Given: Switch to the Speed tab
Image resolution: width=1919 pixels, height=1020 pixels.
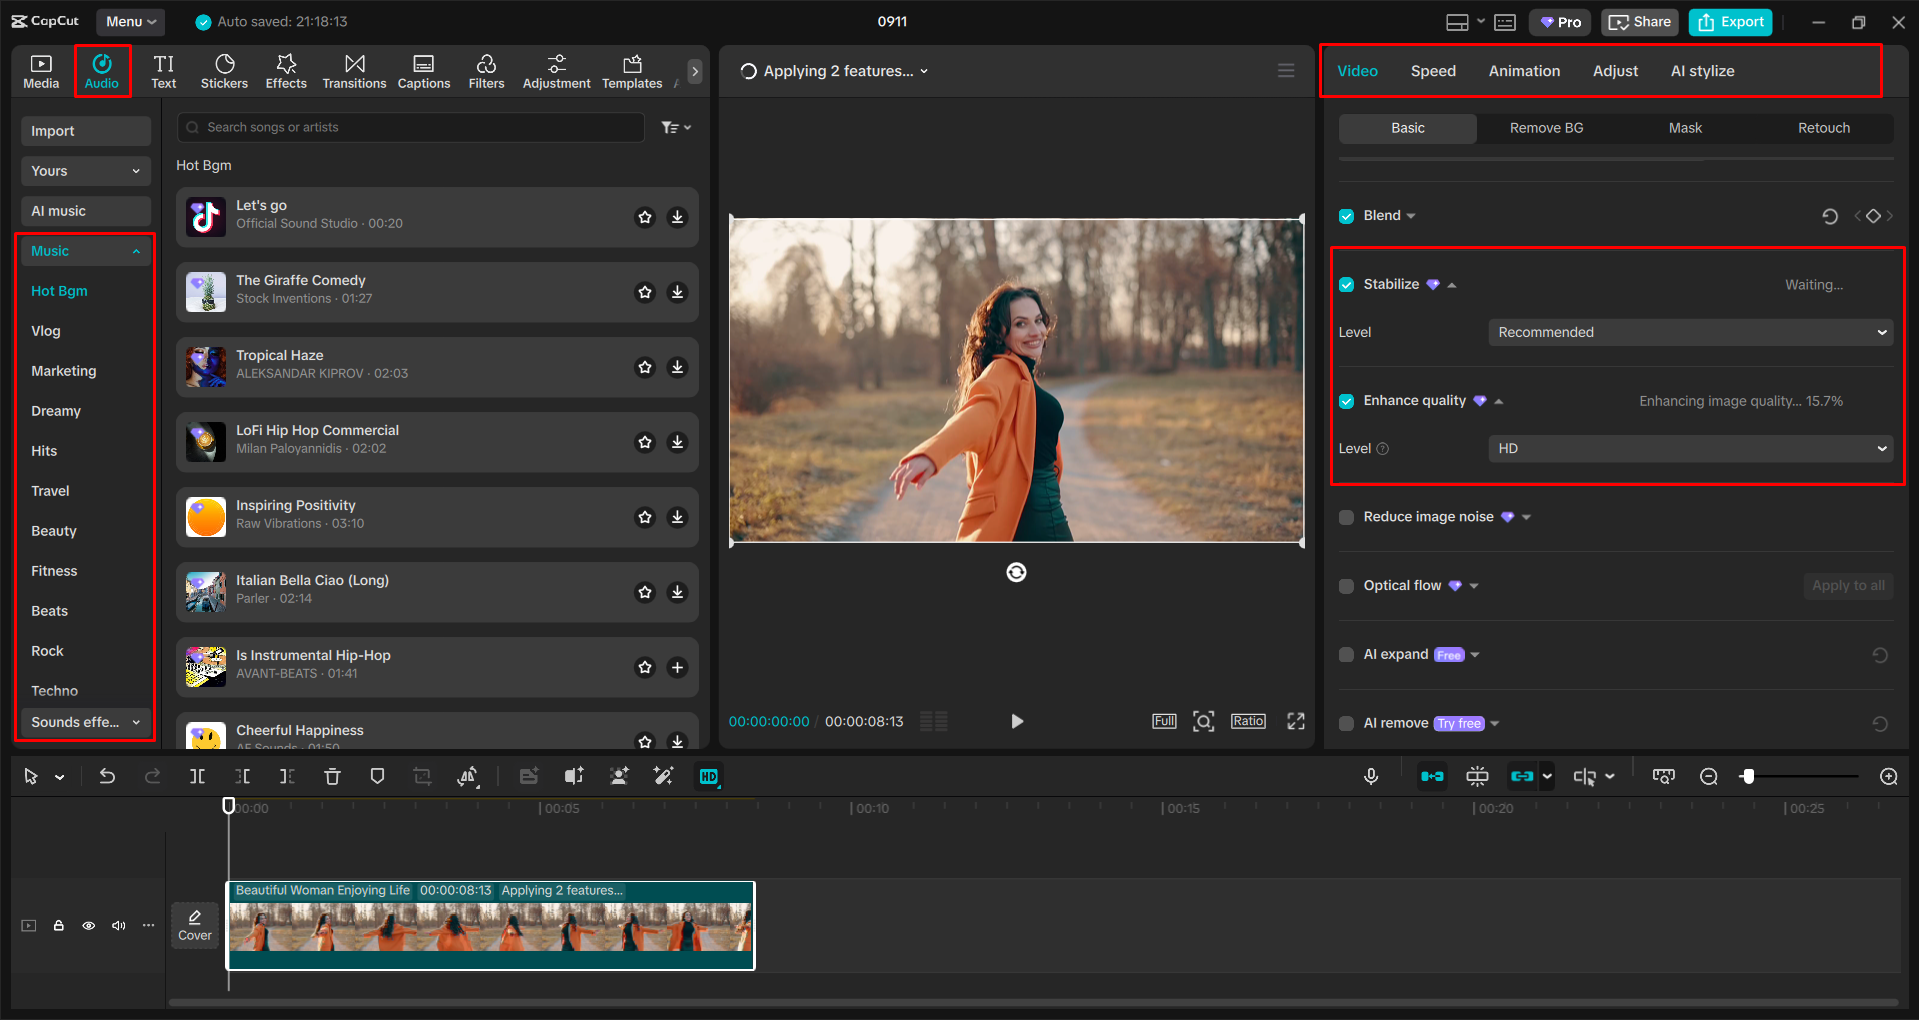Looking at the screenshot, I should 1432,70.
